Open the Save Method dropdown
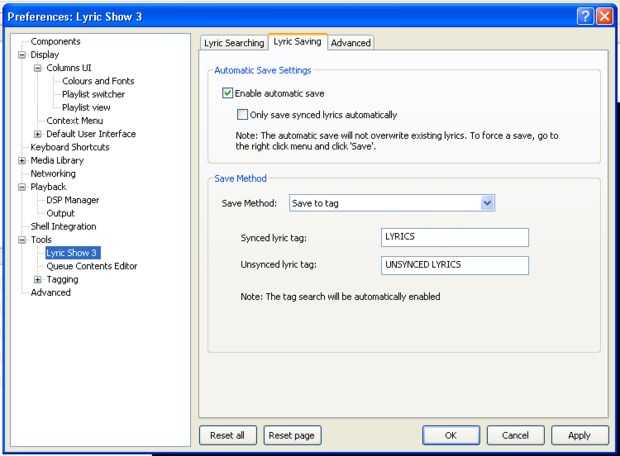 (x=487, y=203)
